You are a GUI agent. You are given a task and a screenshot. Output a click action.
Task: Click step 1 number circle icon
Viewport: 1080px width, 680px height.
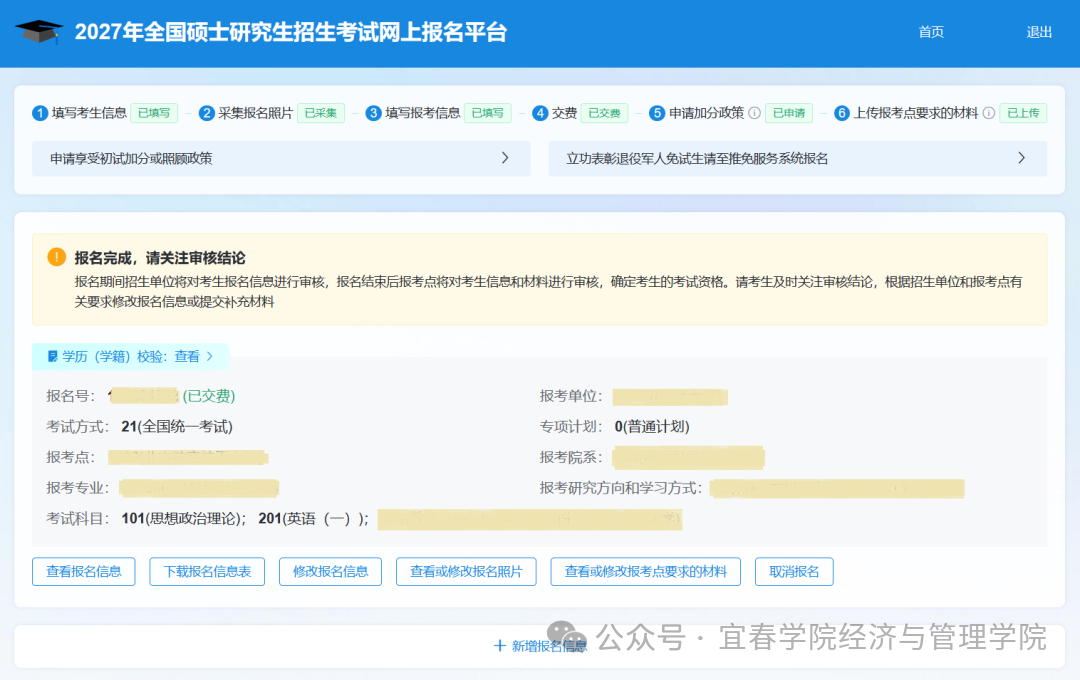coord(40,113)
